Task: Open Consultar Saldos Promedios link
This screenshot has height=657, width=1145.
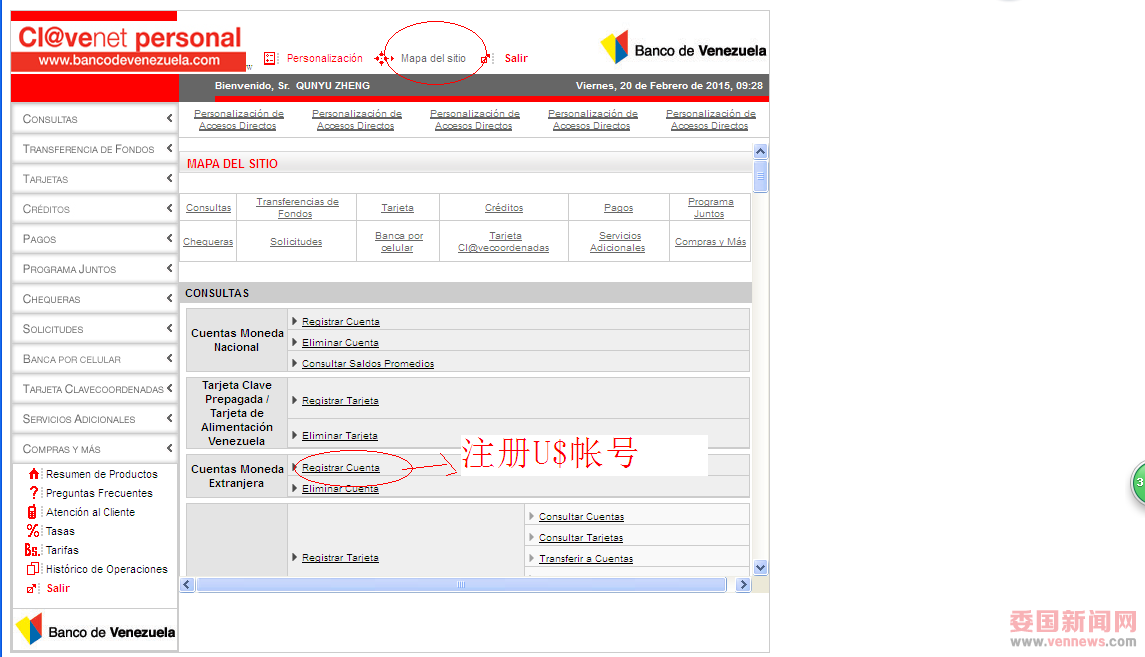Action: (368, 364)
